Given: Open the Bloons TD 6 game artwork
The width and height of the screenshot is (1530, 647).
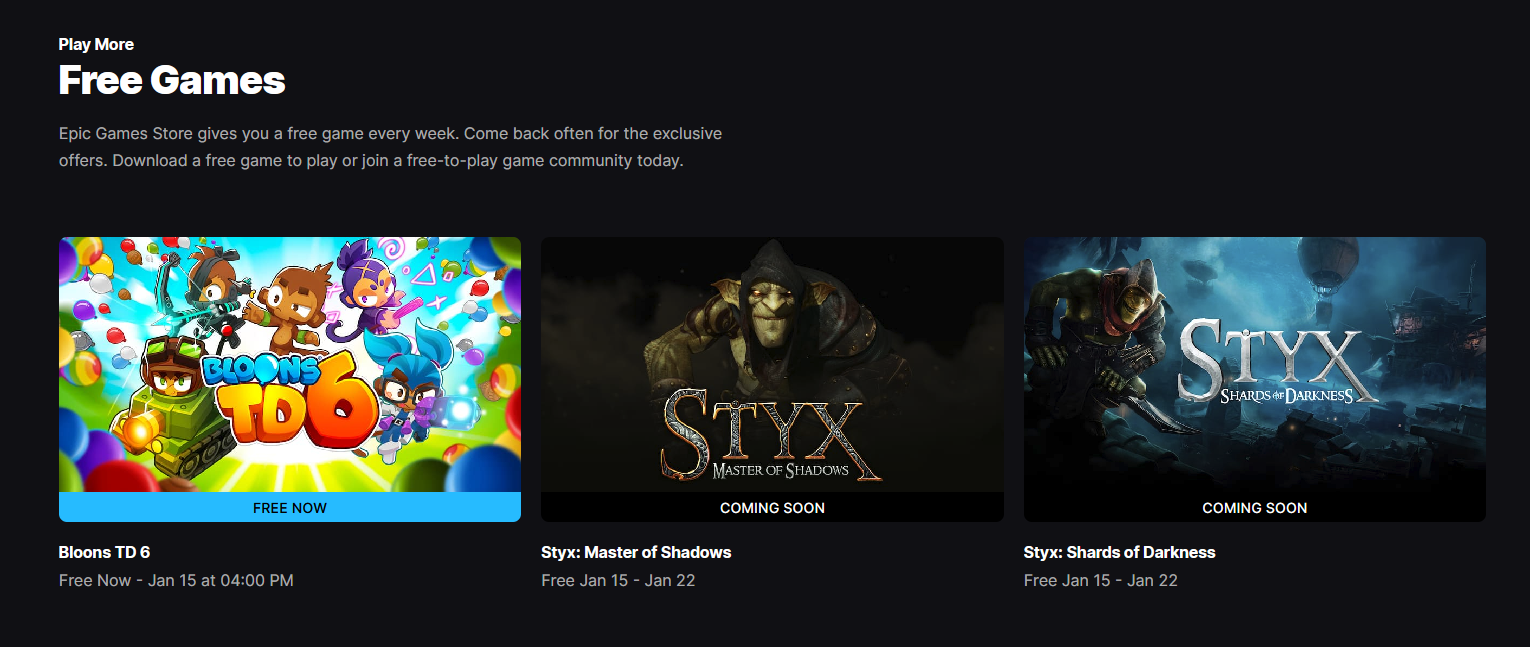Looking at the screenshot, I should coord(290,364).
